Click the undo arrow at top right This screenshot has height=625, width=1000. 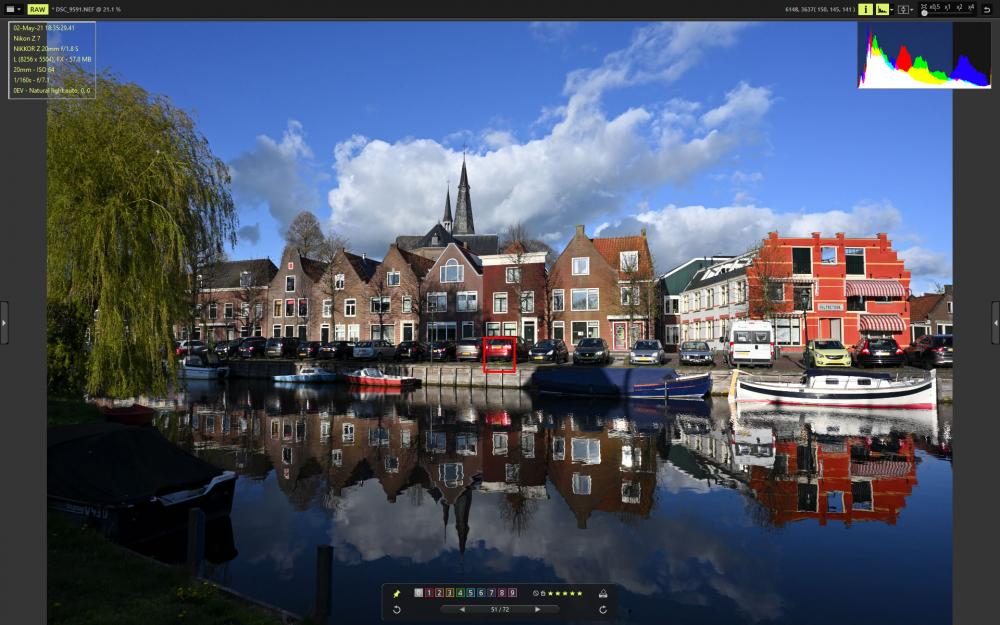coord(987,10)
